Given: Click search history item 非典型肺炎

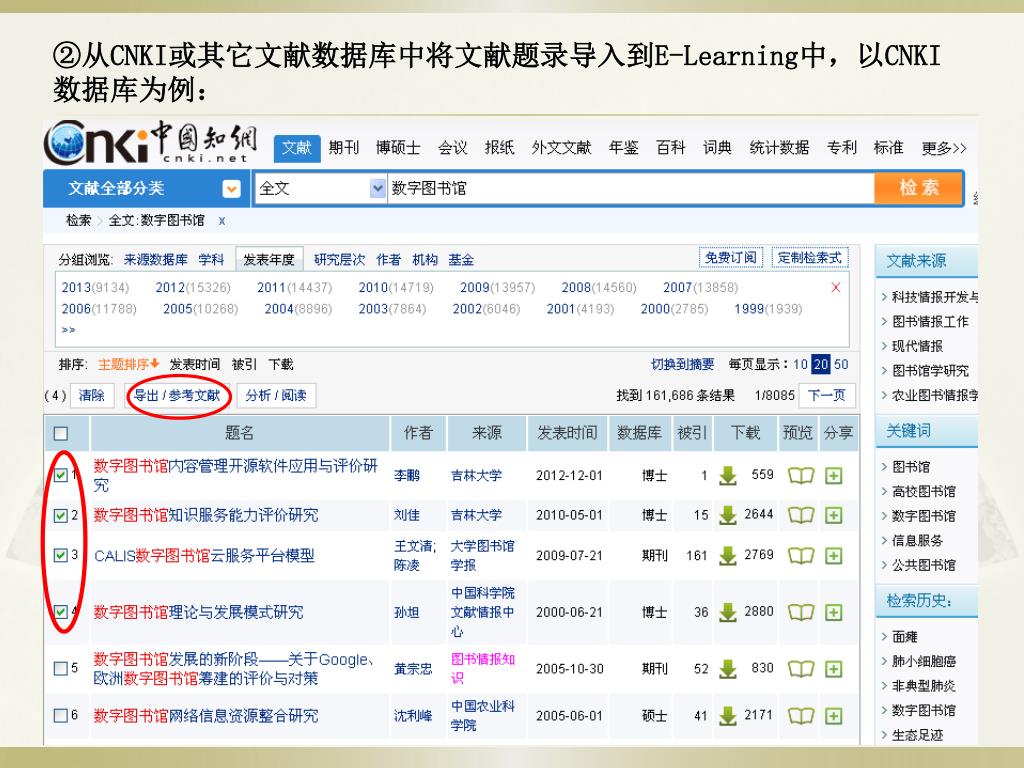Looking at the screenshot, I should (x=923, y=686).
